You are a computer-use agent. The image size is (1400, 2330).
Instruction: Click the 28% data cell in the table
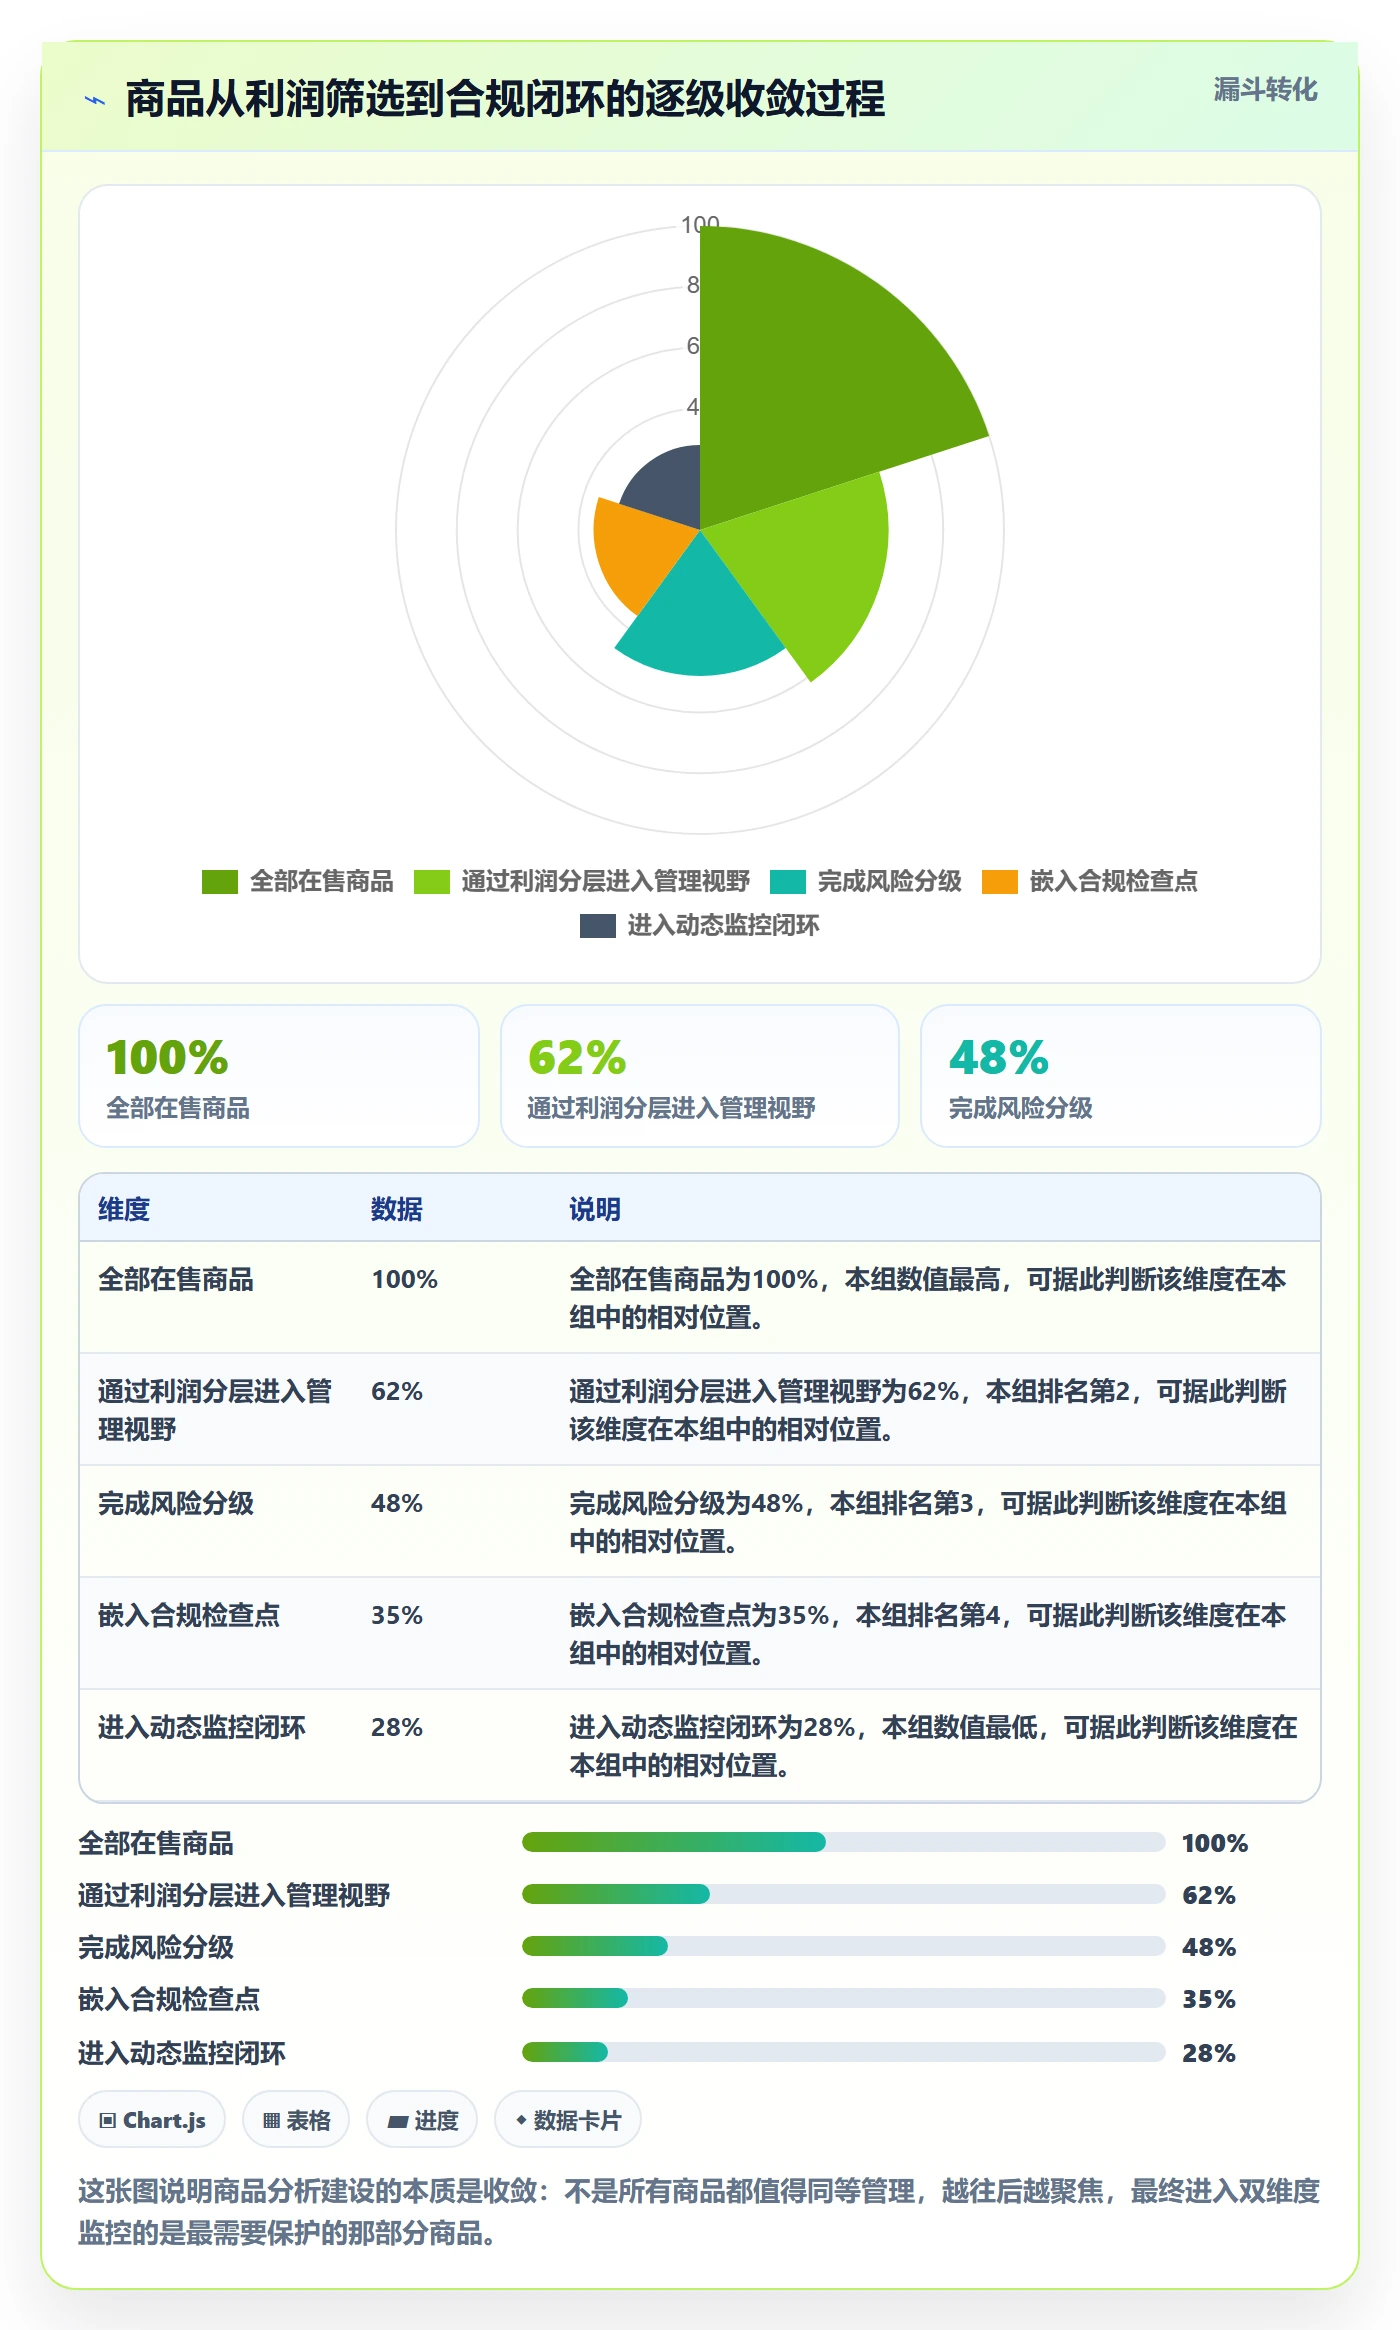tap(397, 1727)
